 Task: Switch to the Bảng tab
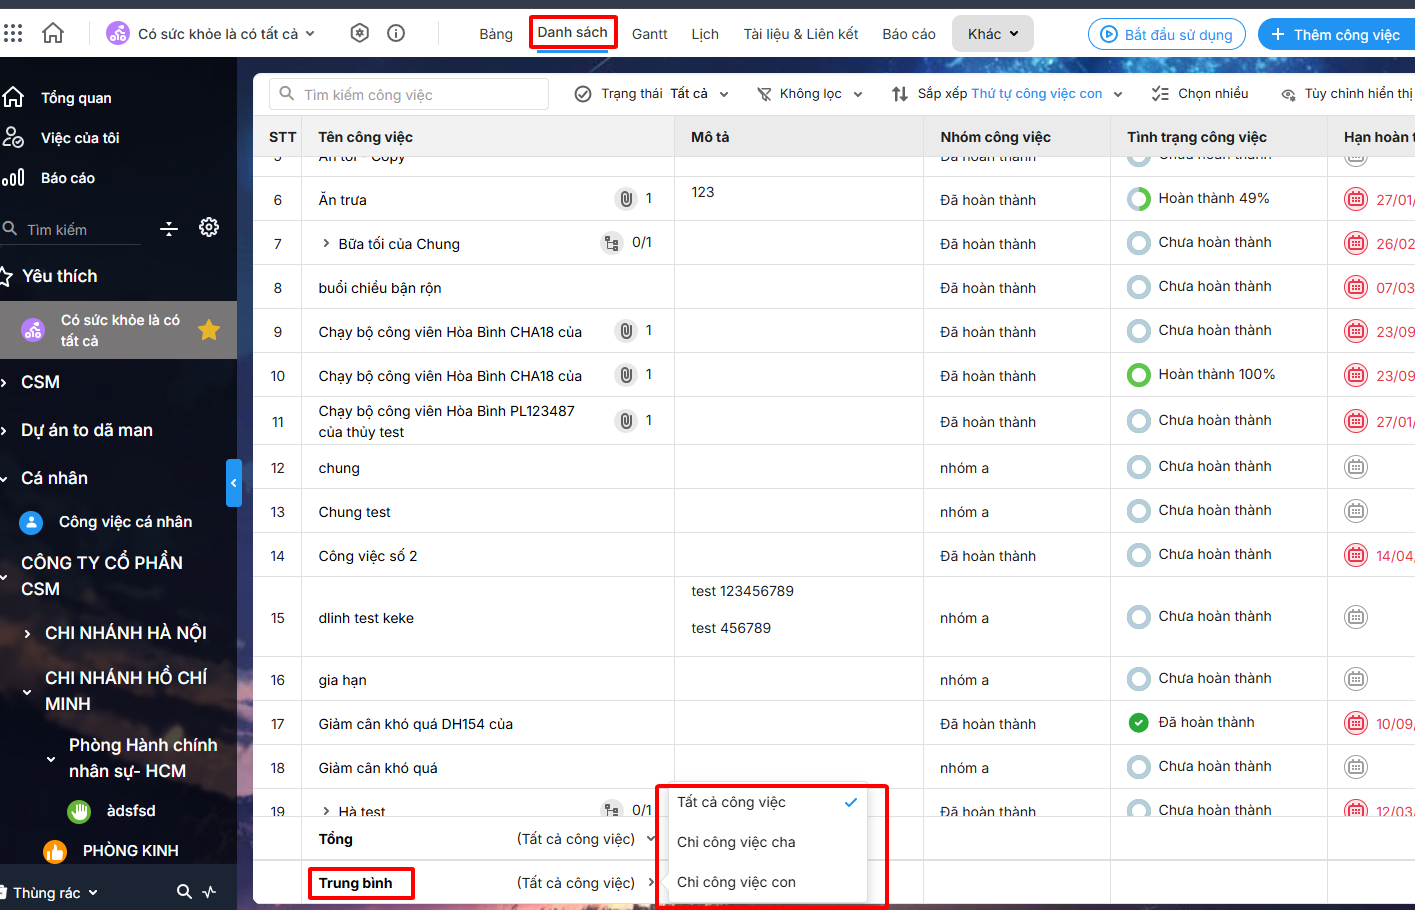pos(496,34)
